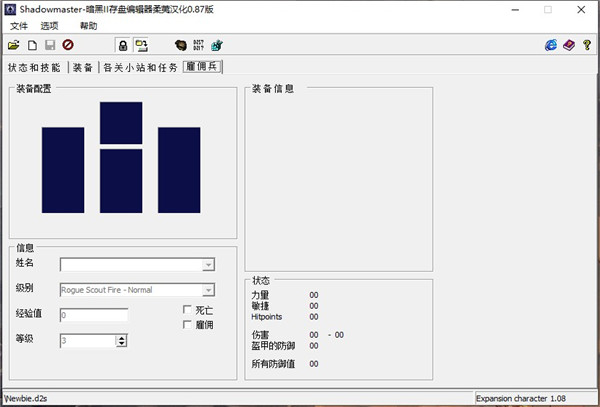Click the 等级 level number field

point(88,340)
